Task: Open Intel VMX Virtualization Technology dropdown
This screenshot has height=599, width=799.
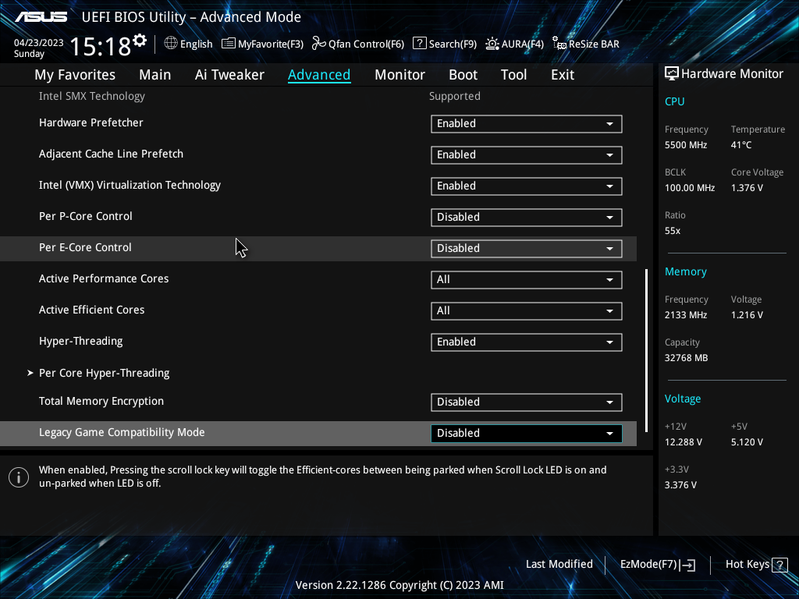Action: [x=526, y=186]
